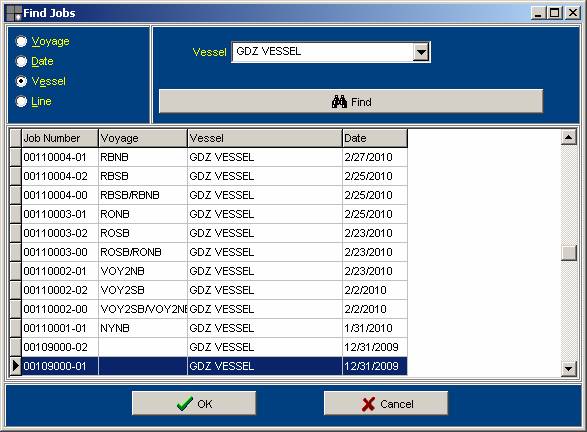This screenshot has width=587, height=432.
Task: Click row selector for job 00110004-01
Action: click(x=15, y=157)
